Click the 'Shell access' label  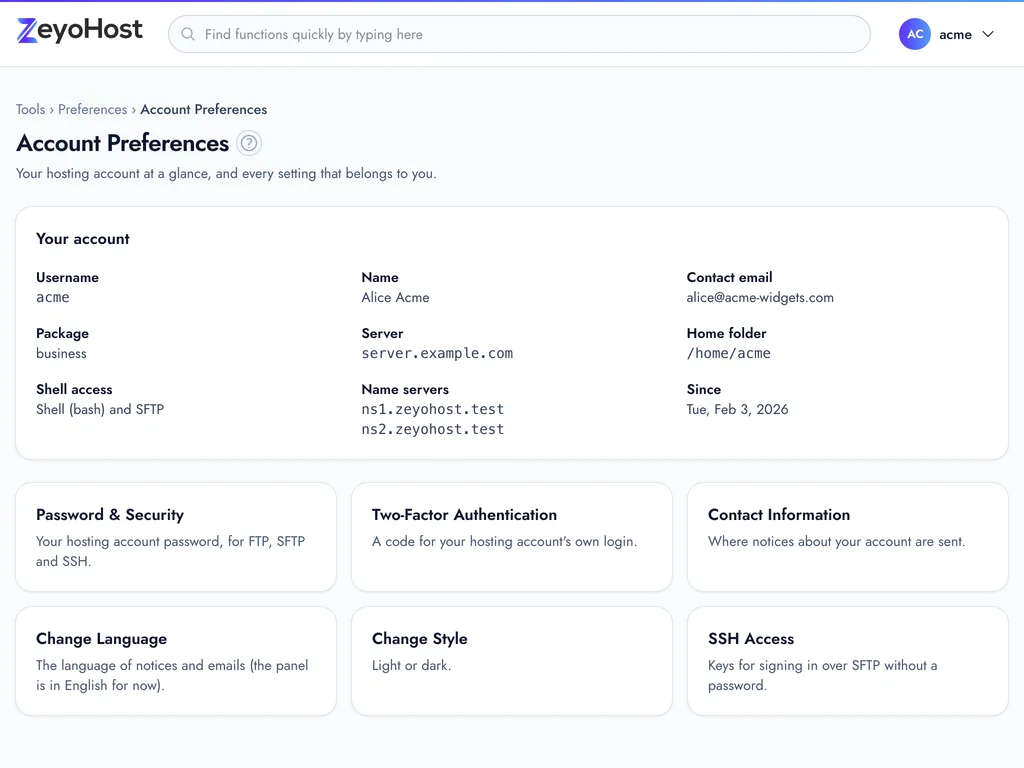click(x=74, y=389)
